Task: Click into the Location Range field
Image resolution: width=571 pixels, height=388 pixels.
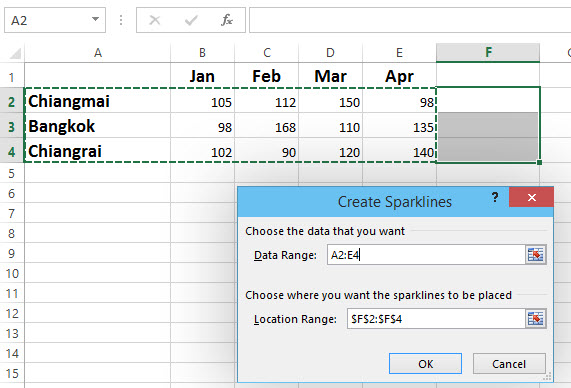Action: (x=436, y=319)
